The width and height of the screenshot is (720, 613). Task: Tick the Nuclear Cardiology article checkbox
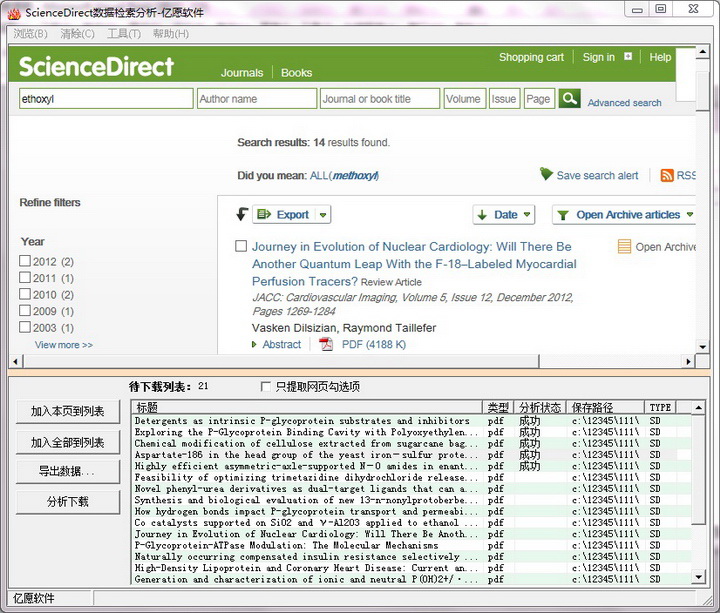pos(240,247)
